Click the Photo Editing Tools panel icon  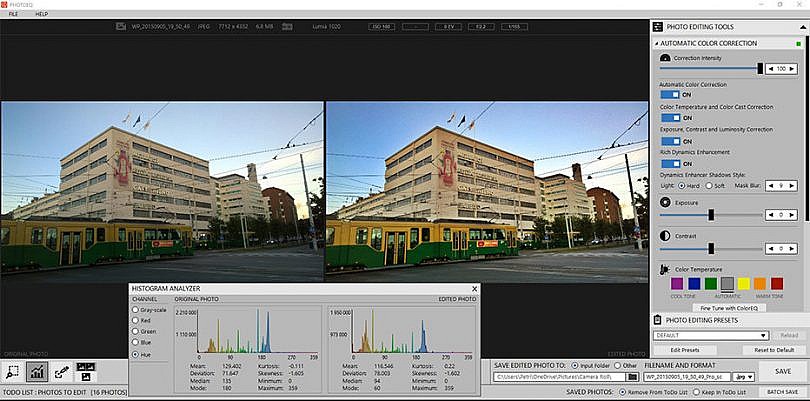658,27
